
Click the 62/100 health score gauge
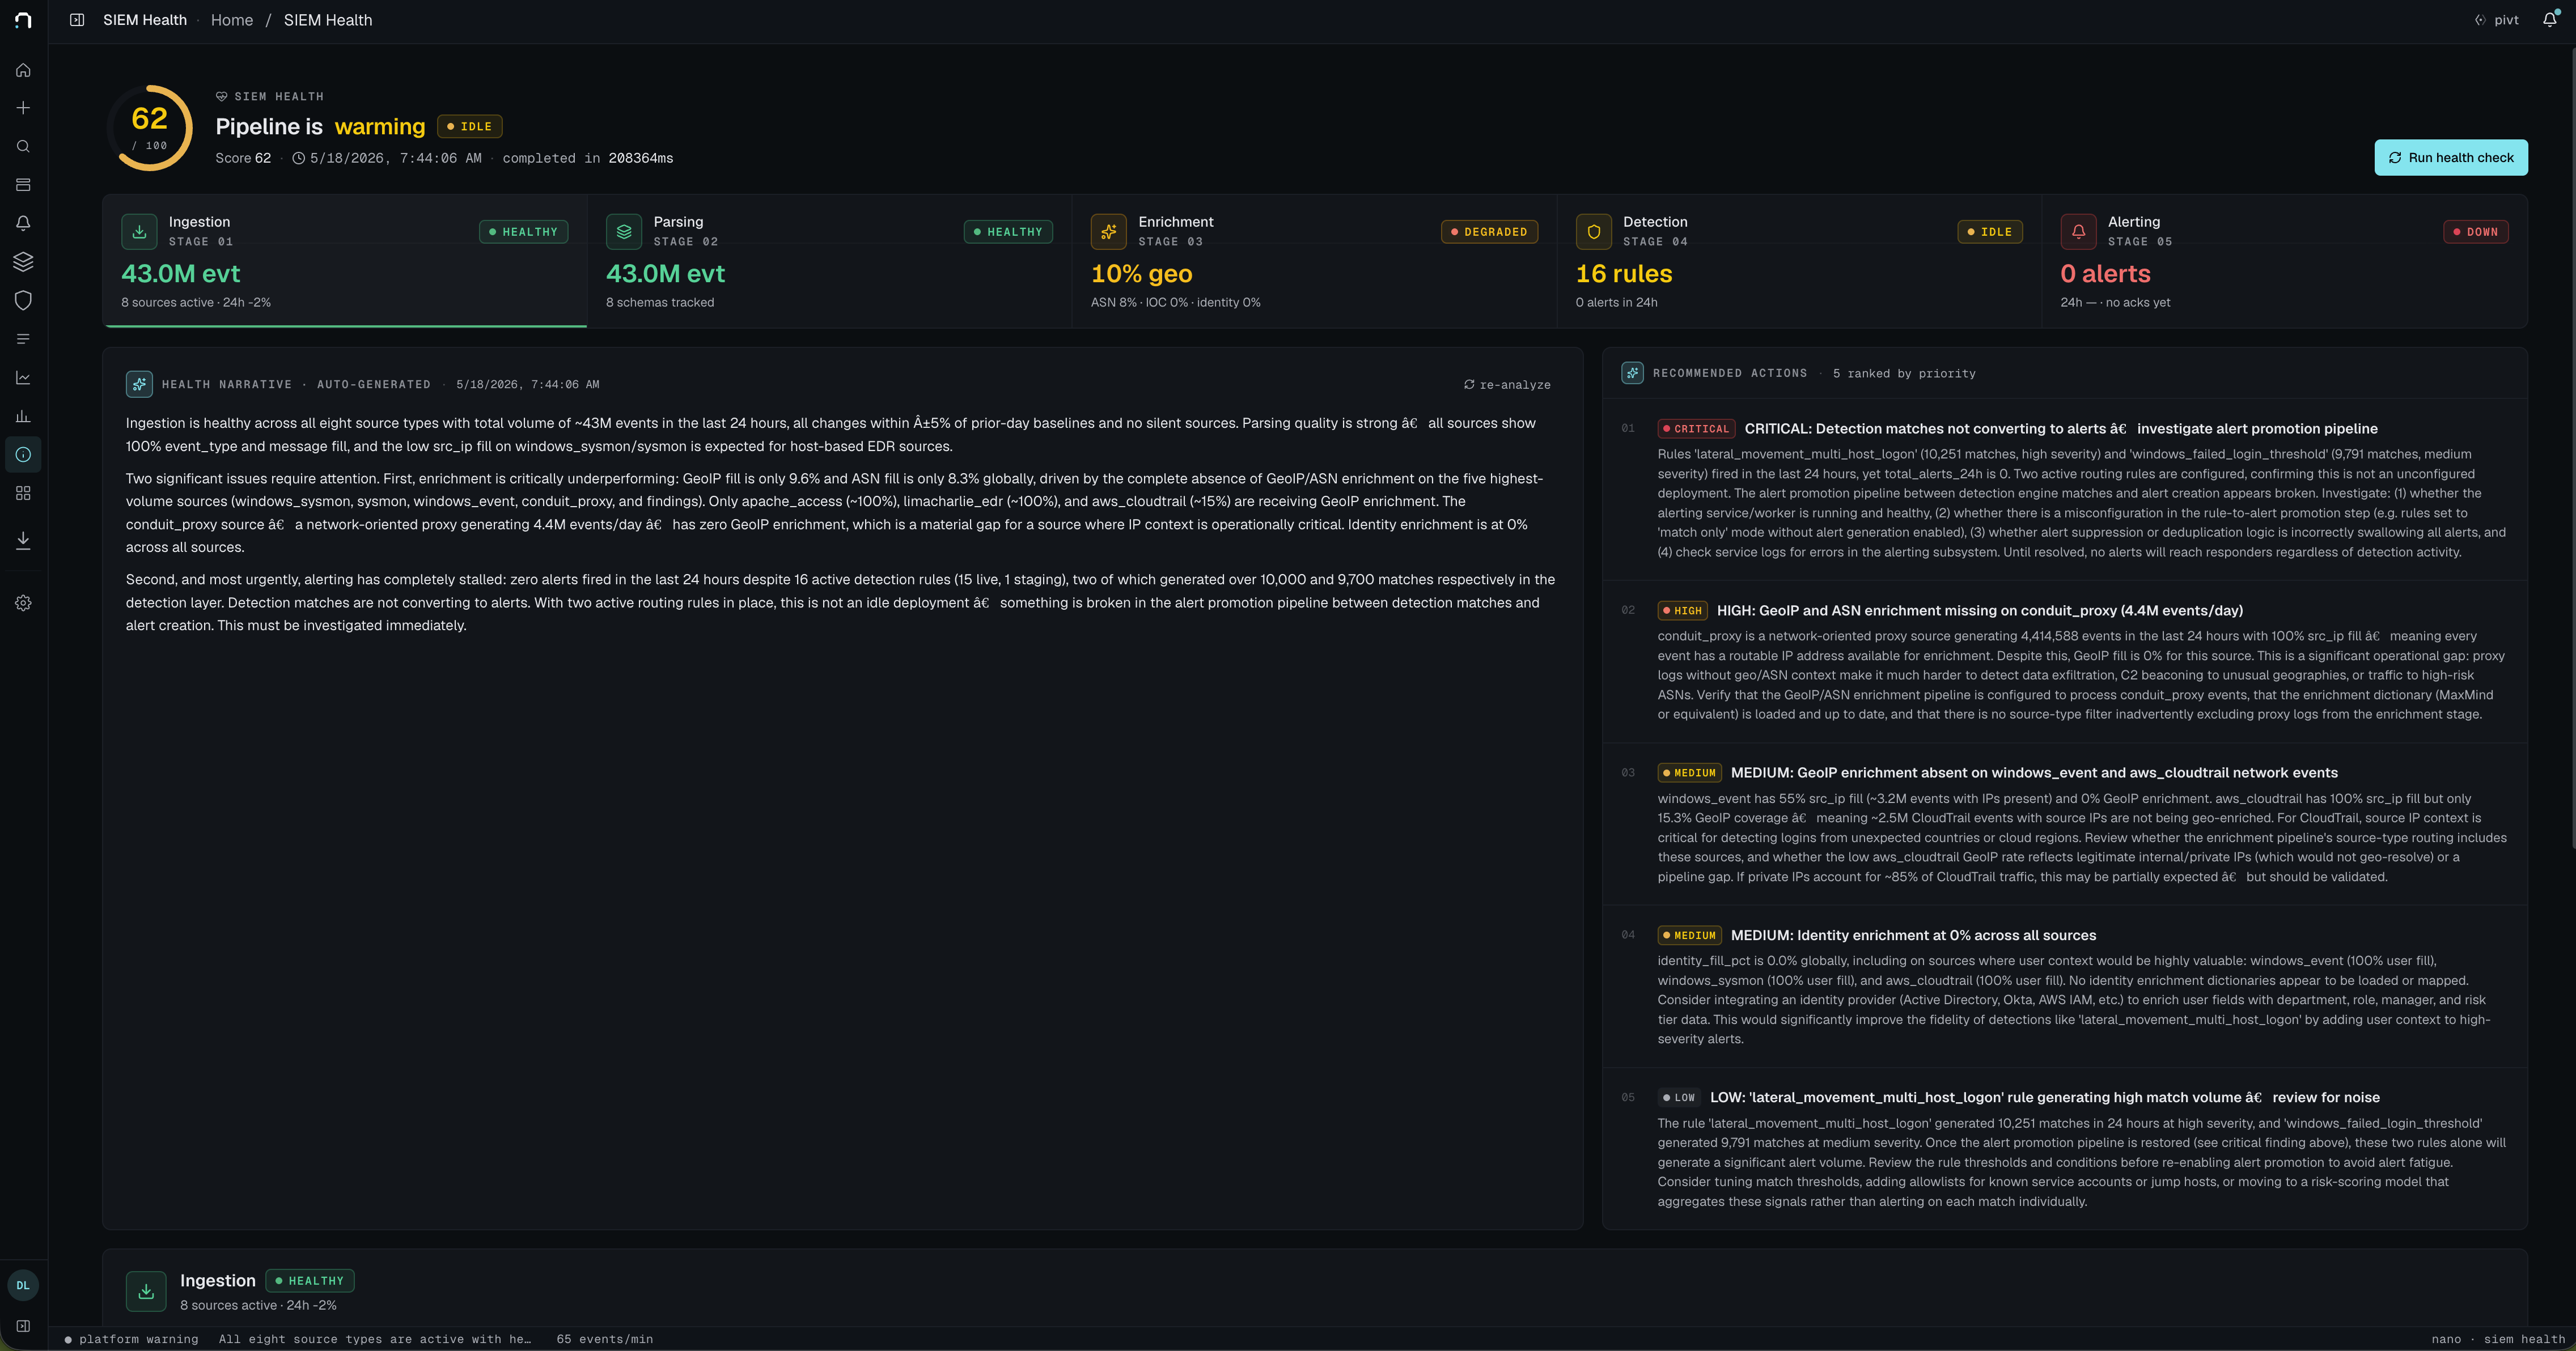tap(150, 128)
